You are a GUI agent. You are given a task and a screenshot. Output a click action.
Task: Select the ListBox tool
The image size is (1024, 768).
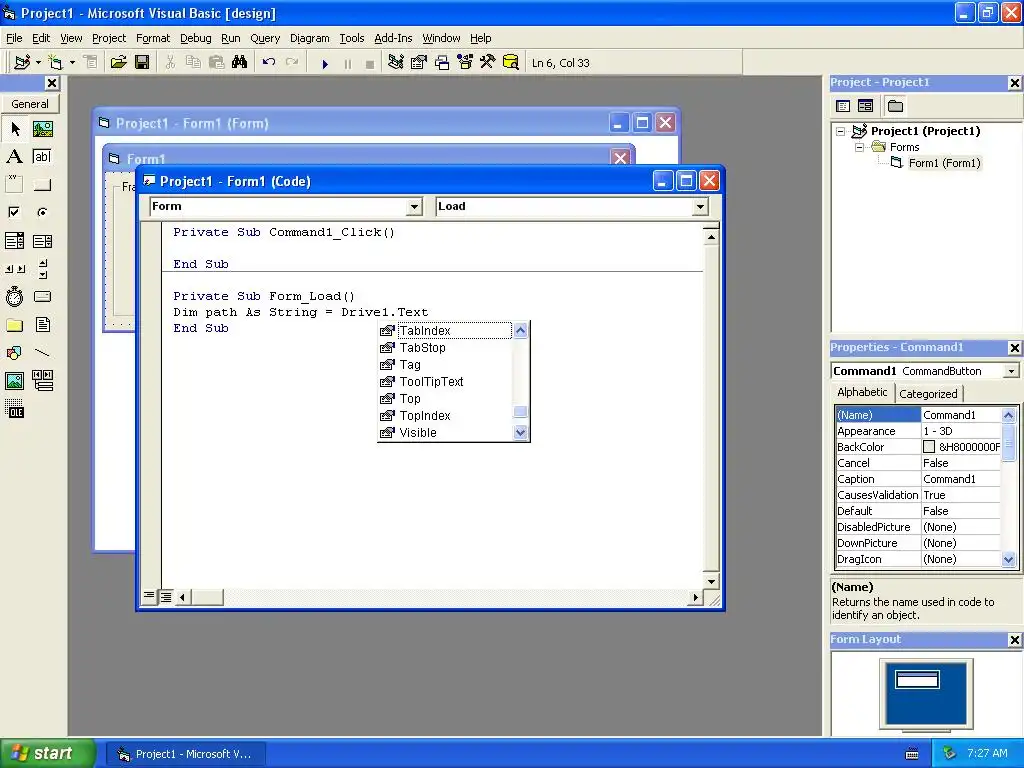pos(43,241)
